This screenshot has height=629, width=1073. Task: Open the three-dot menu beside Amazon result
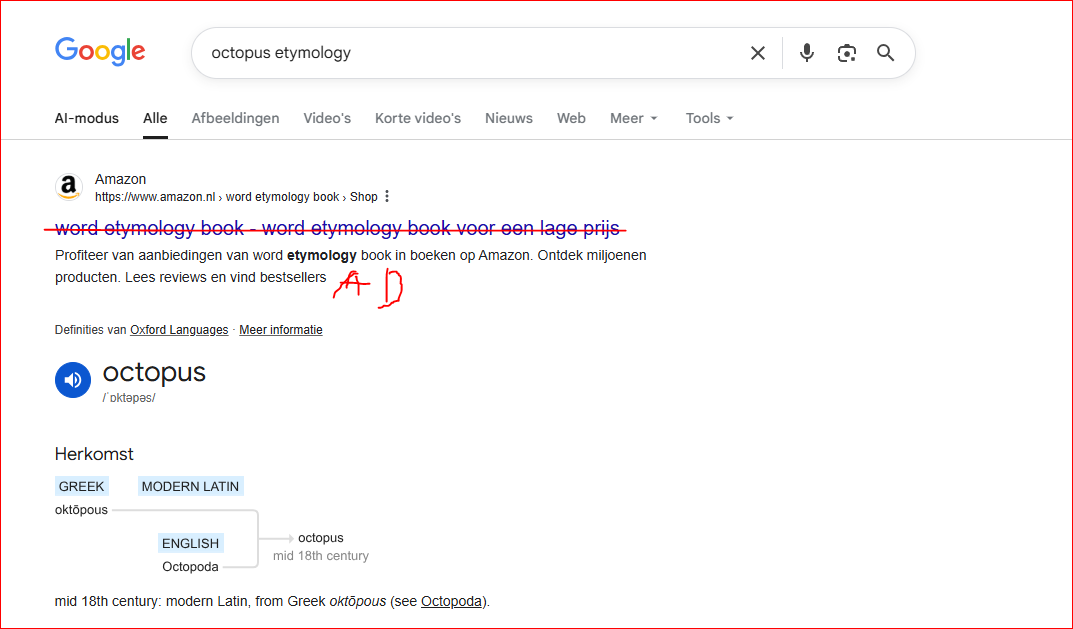coord(387,197)
